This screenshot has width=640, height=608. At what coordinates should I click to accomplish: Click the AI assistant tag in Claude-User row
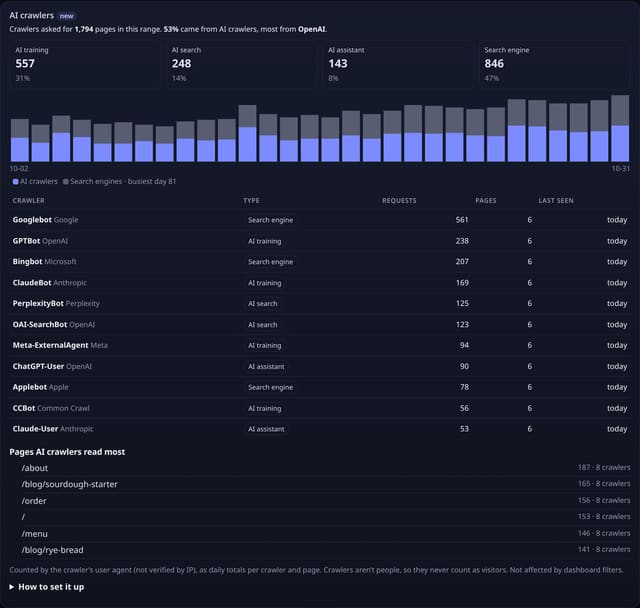pos(266,429)
